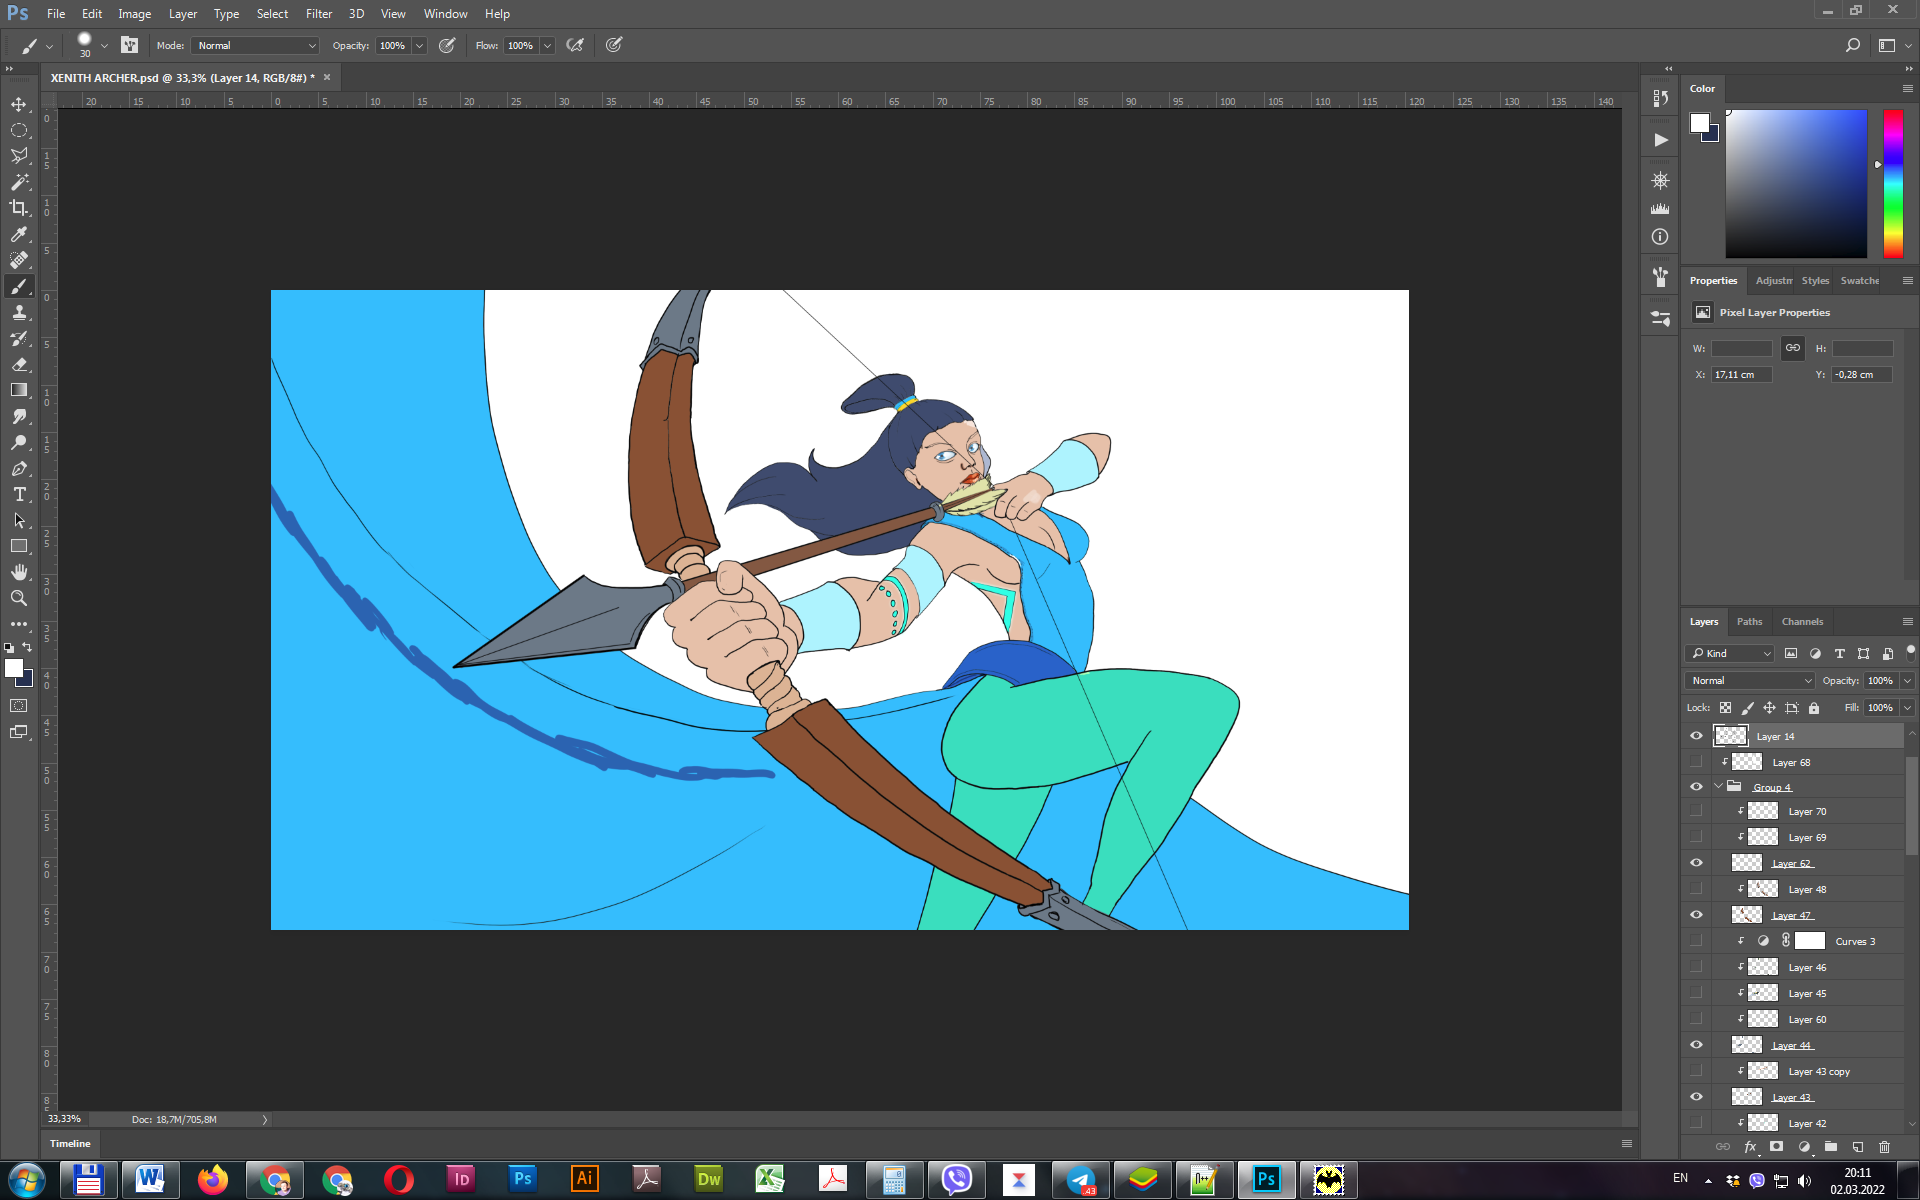Viewport: 1920px width, 1200px height.
Task: Create a new layer icon
Action: pos(1858,1147)
